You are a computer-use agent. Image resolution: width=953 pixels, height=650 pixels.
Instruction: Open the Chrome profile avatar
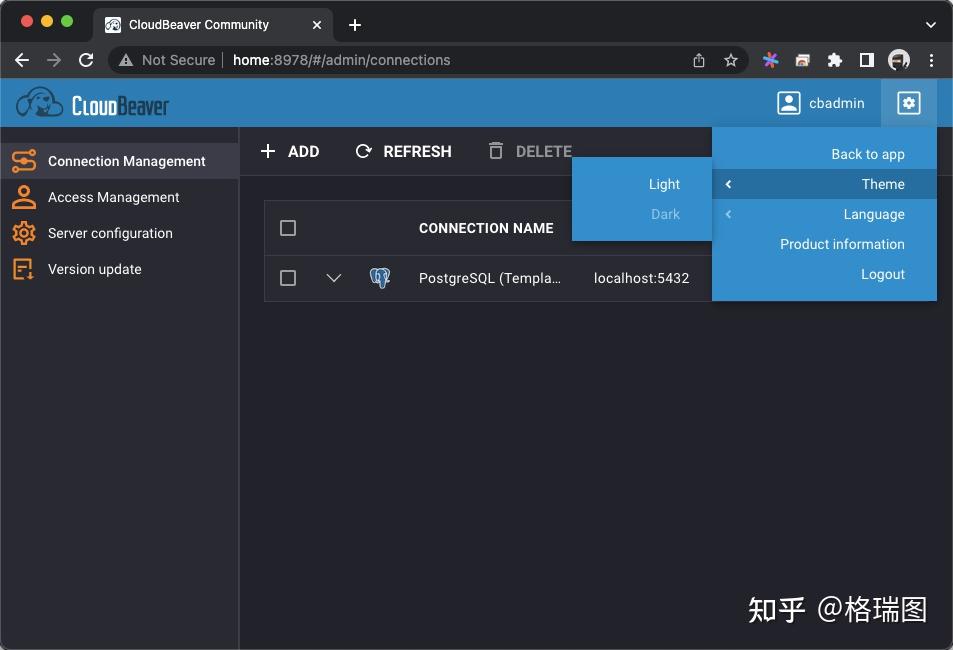(x=899, y=60)
